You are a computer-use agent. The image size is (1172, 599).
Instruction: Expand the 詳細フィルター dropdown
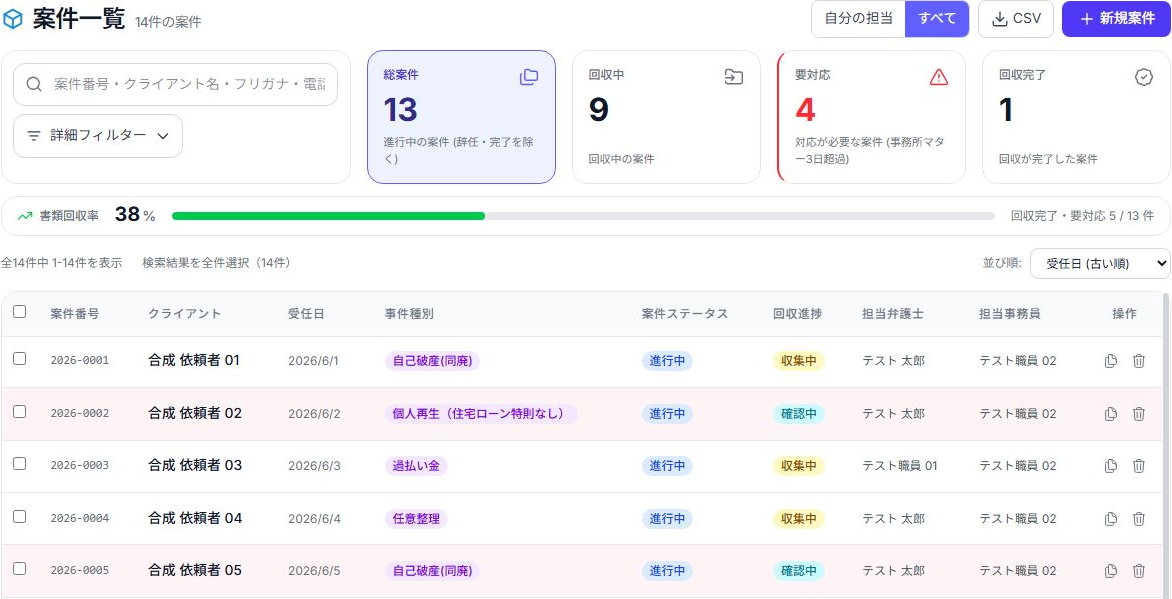click(x=98, y=136)
